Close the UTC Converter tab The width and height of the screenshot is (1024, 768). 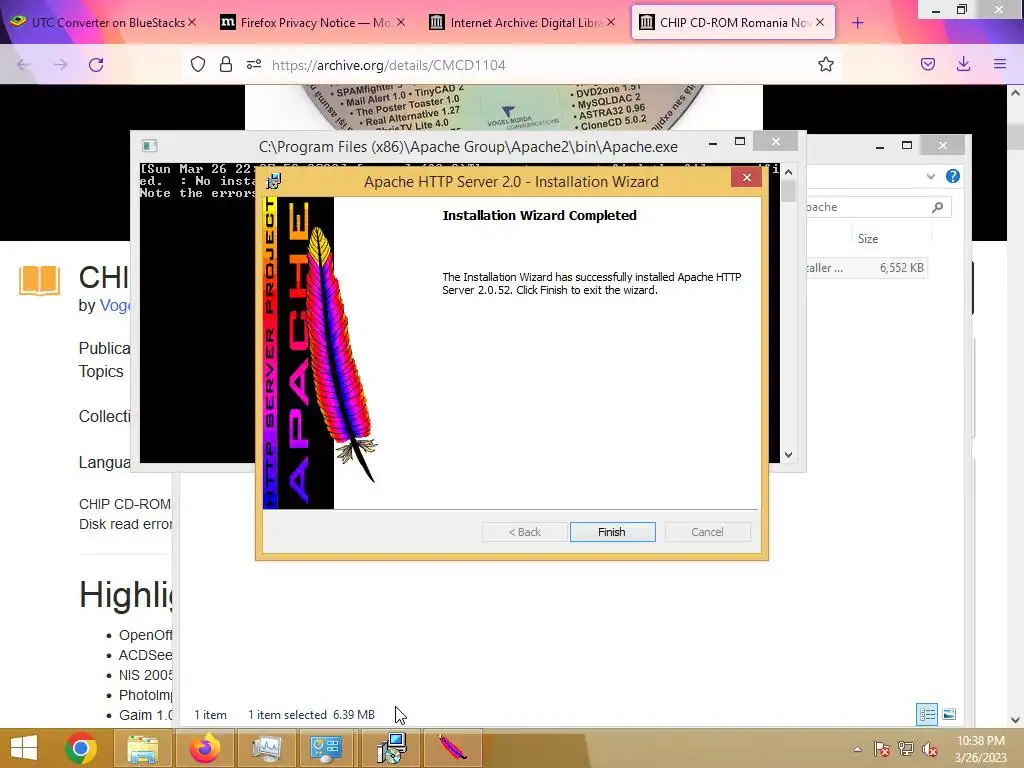[x=192, y=22]
